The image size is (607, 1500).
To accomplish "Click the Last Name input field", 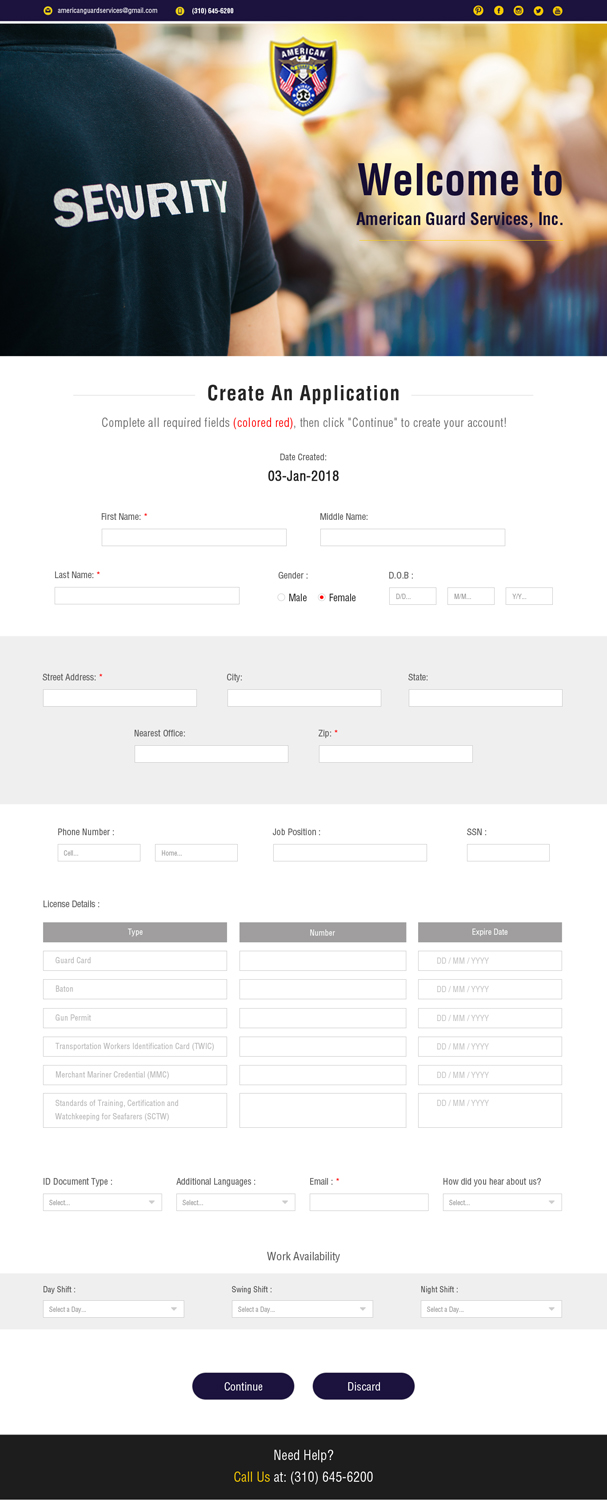I will click(147, 596).
